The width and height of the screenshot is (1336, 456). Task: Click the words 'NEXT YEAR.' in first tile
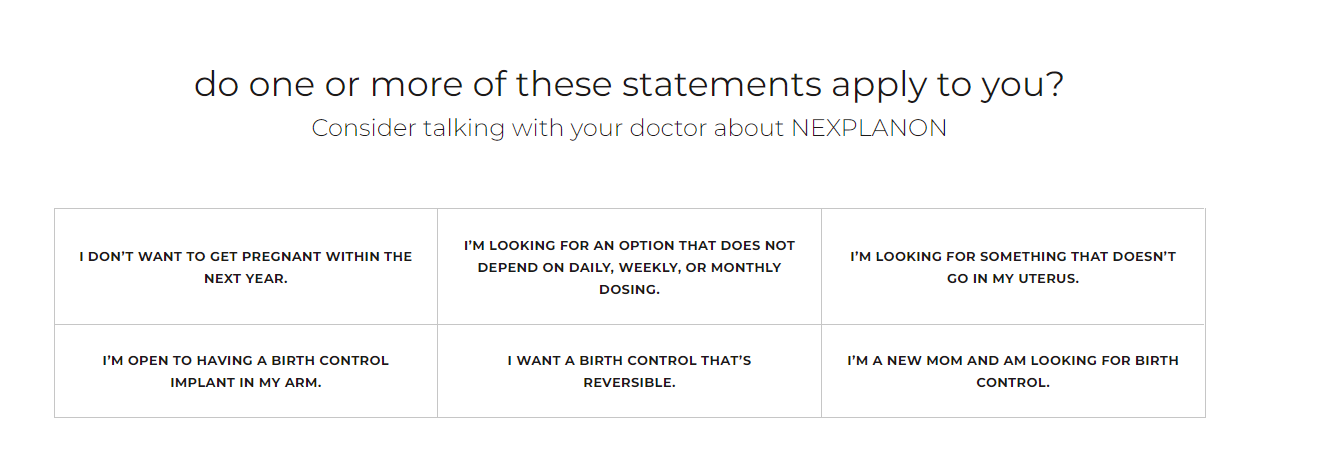(246, 279)
